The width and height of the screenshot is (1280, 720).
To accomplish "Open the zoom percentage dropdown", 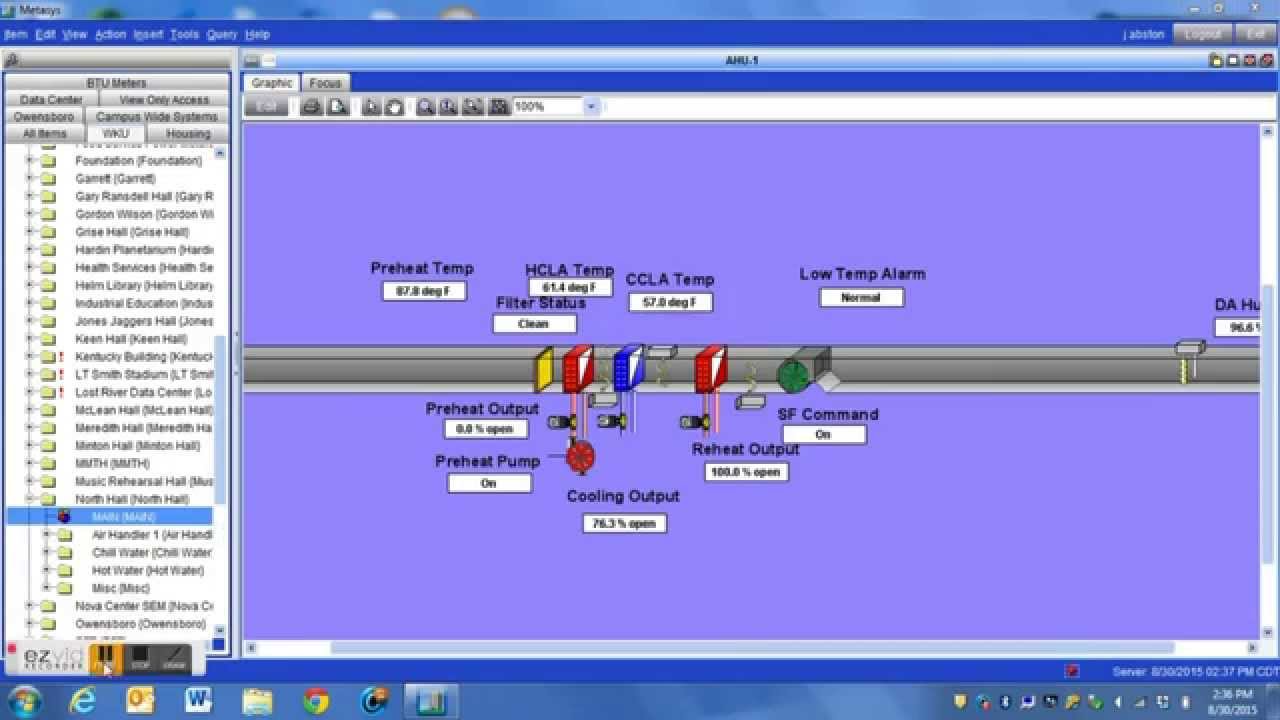I will click(590, 106).
